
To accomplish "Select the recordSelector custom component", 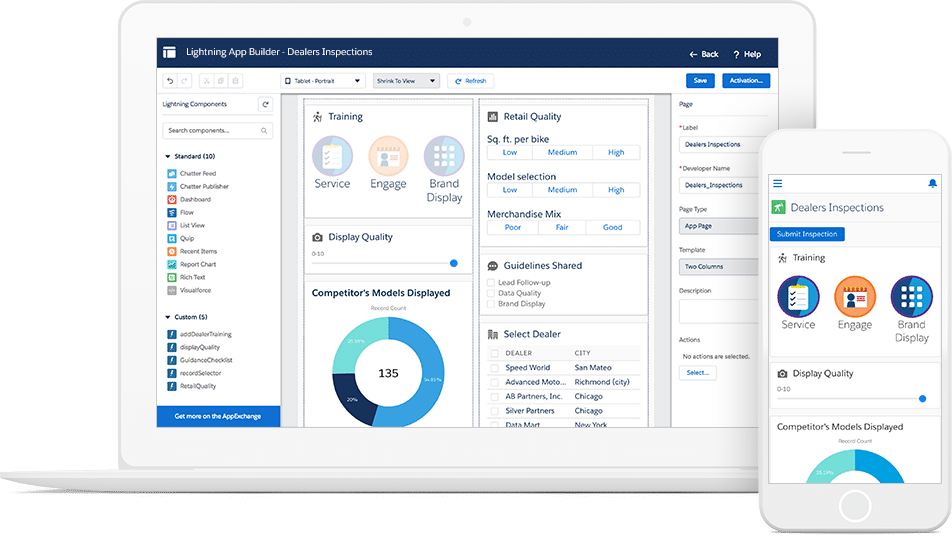I will (194, 373).
